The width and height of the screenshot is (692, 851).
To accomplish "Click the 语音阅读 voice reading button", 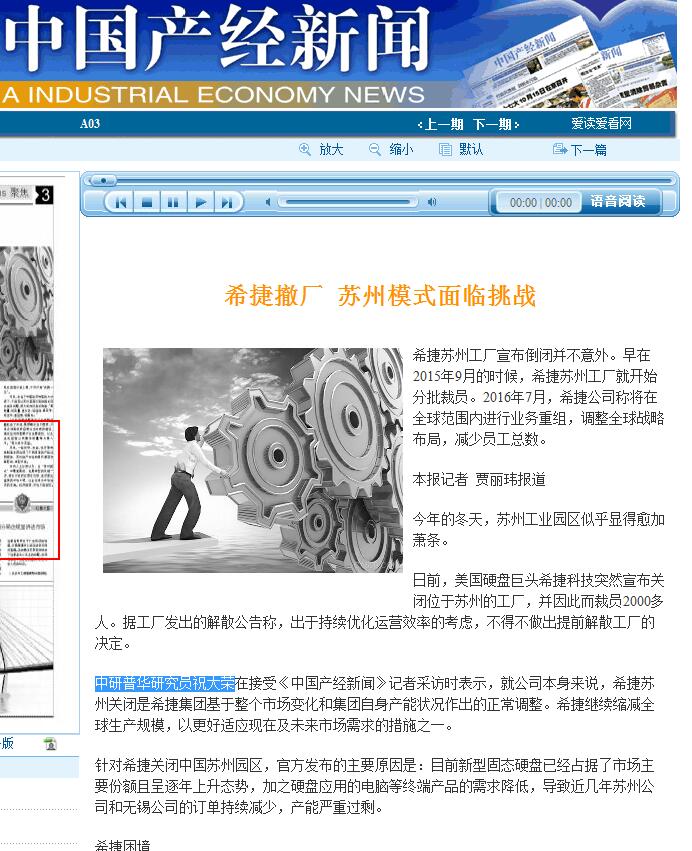I will click(618, 201).
